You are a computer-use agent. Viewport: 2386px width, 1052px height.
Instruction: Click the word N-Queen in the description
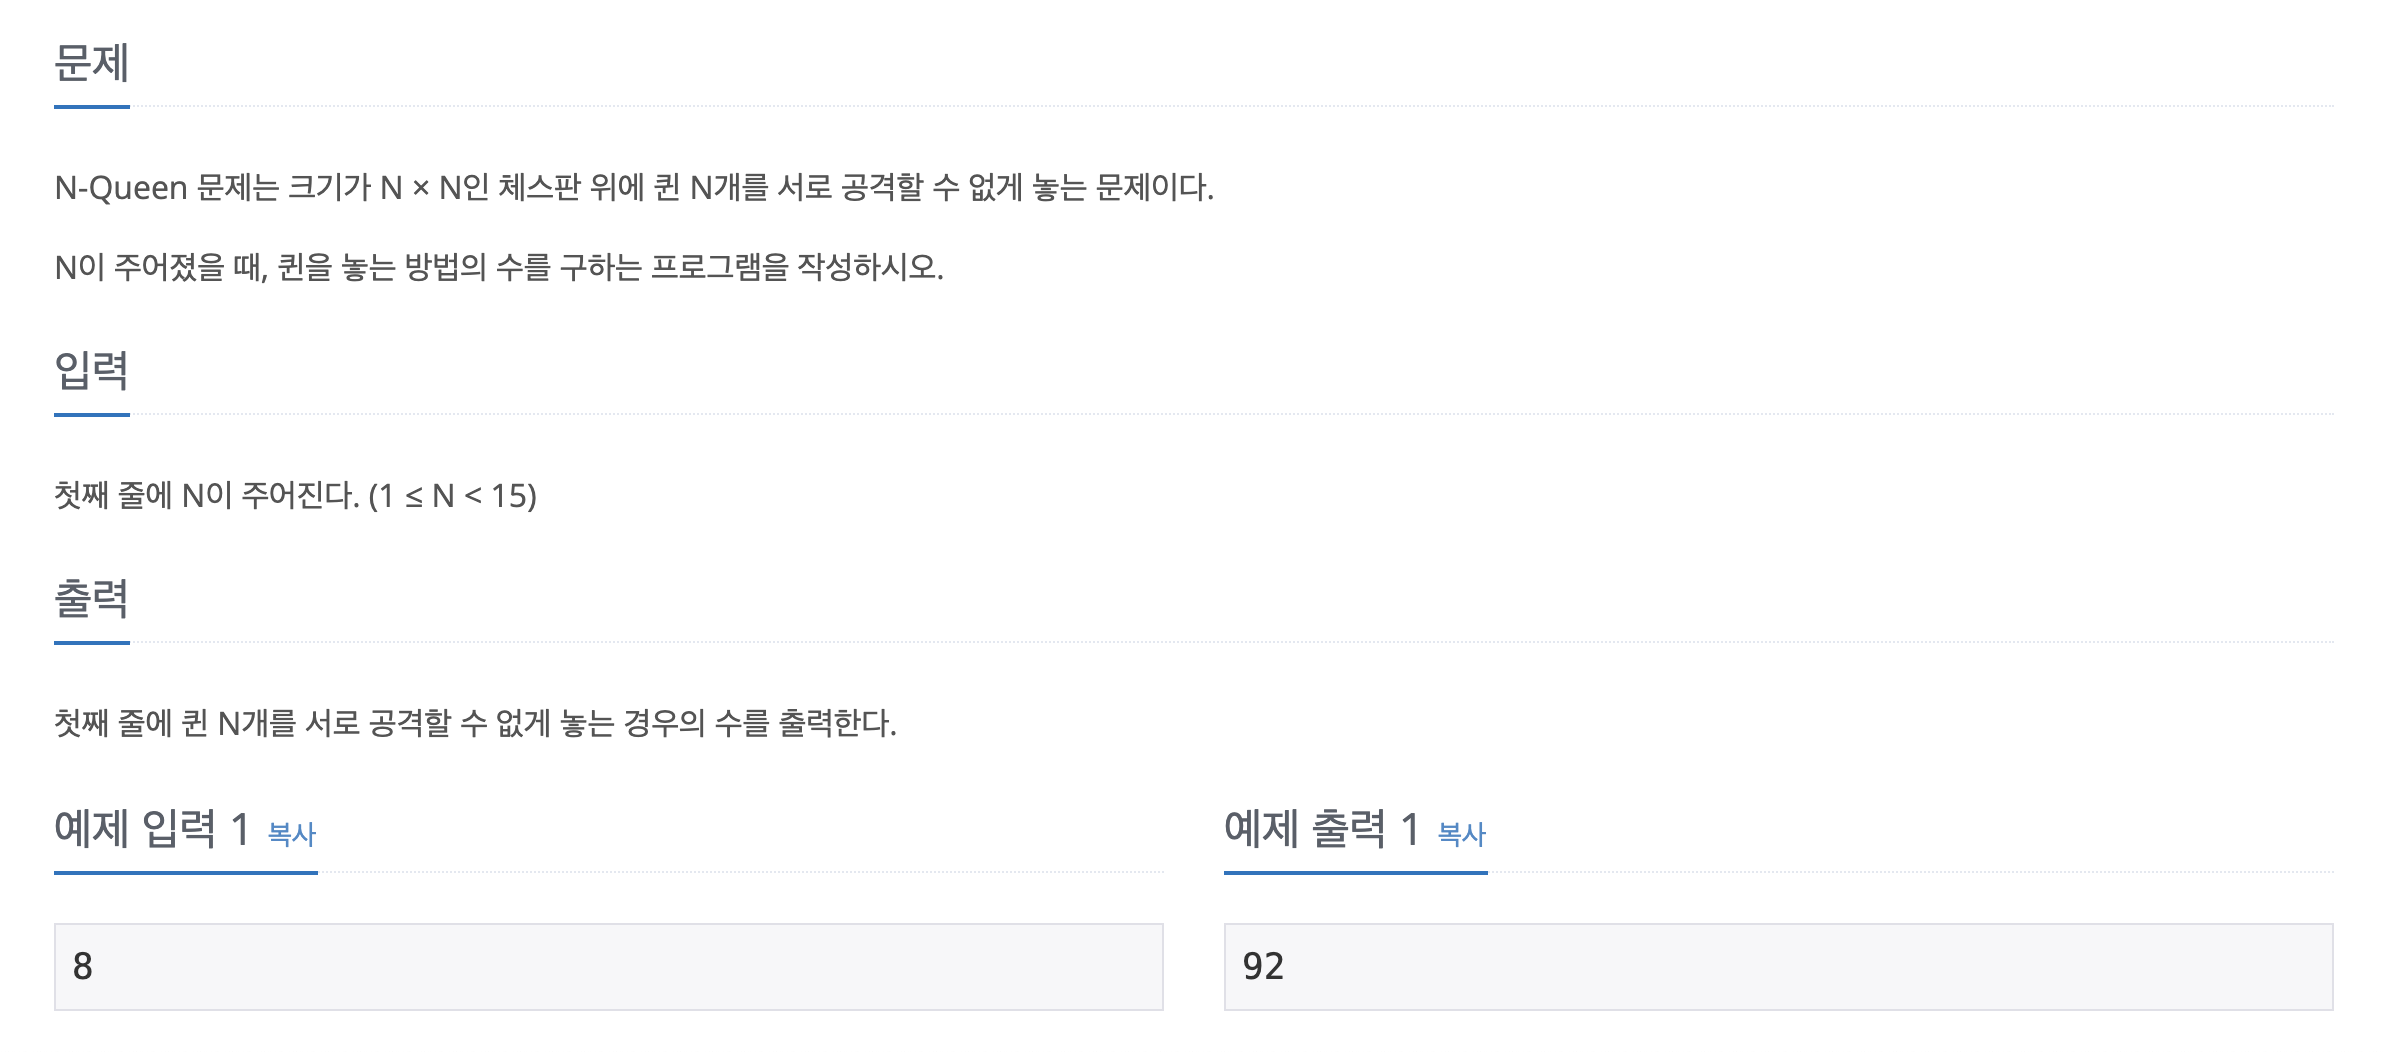pyautogui.click(x=121, y=188)
